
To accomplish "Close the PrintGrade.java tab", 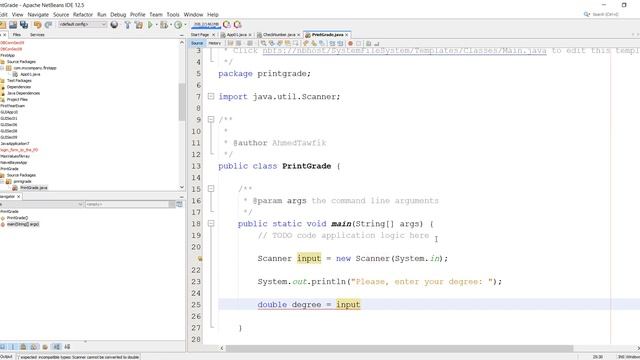I will [347, 35].
